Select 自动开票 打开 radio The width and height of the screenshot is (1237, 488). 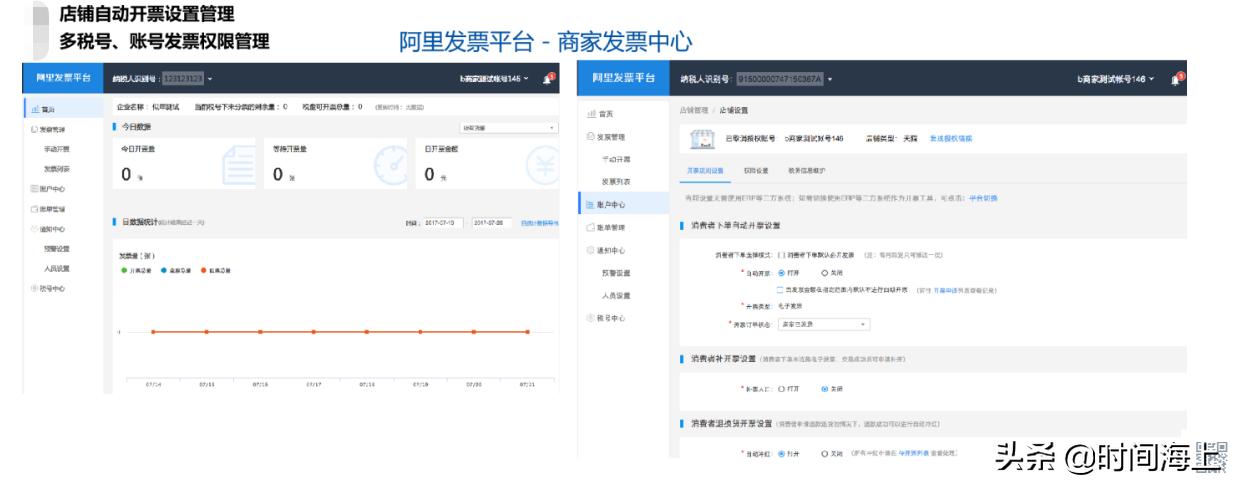(781, 272)
